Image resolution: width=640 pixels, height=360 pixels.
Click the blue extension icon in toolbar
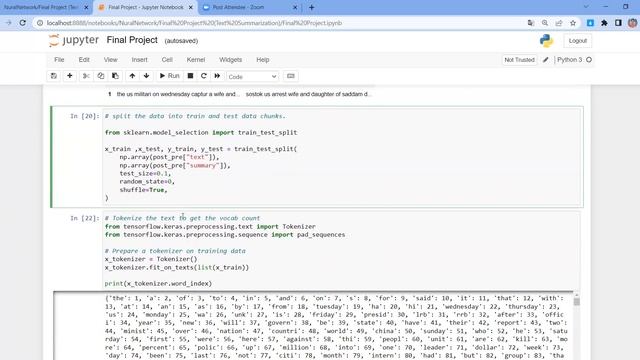click(x=590, y=23)
